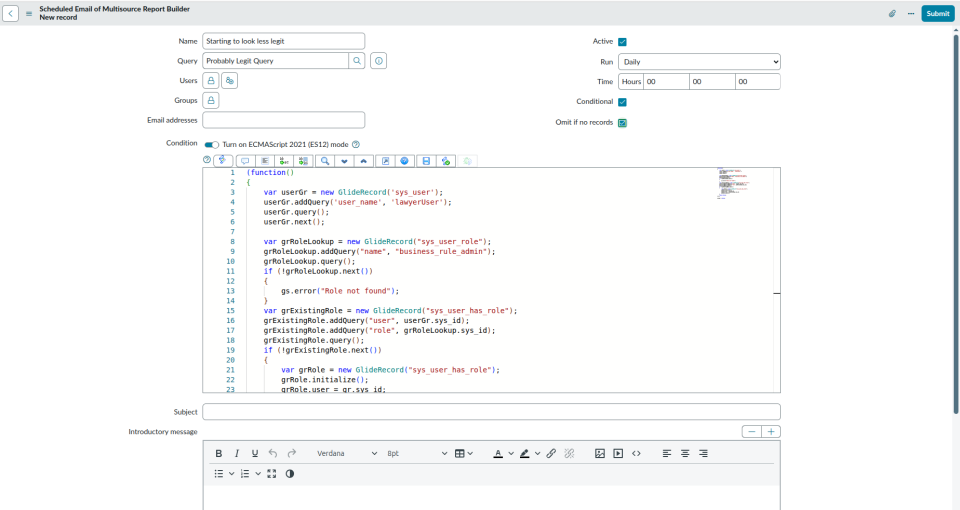
Task: Preview the Query record info icon
Action: tap(378, 61)
